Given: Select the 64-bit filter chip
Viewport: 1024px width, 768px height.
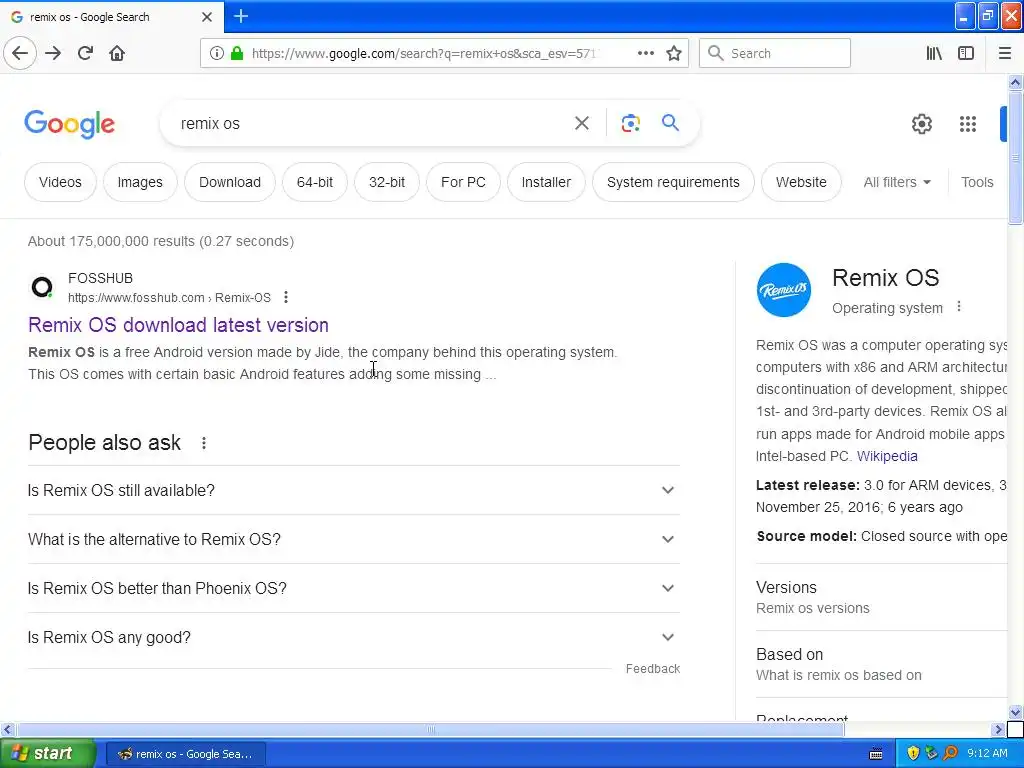Looking at the screenshot, I should click(x=315, y=182).
